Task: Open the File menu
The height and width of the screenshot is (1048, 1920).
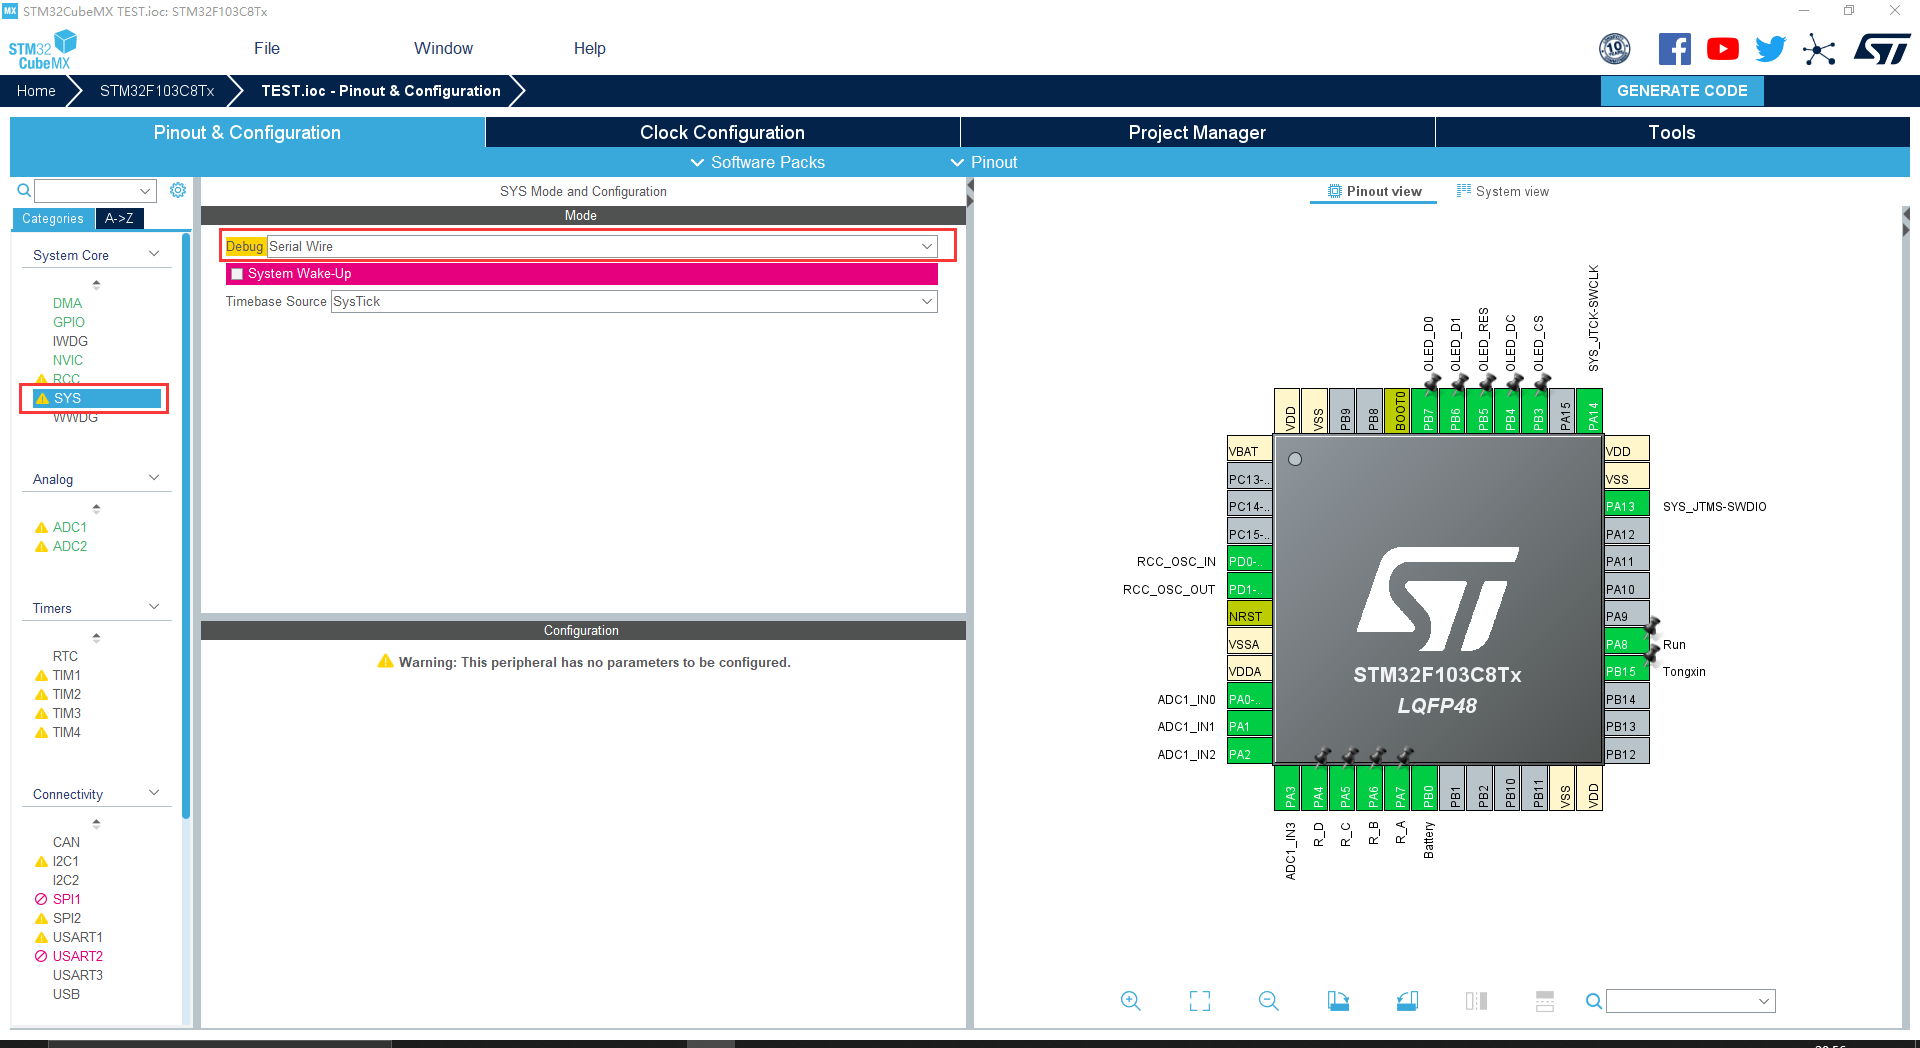Action: click(x=267, y=48)
